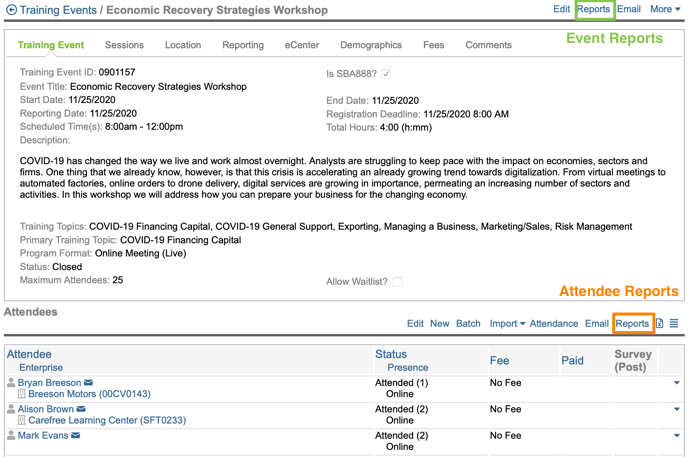Expand row actions arrow for Bryan Breeson
The image size is (695, 457).
(x=677, y=383)
